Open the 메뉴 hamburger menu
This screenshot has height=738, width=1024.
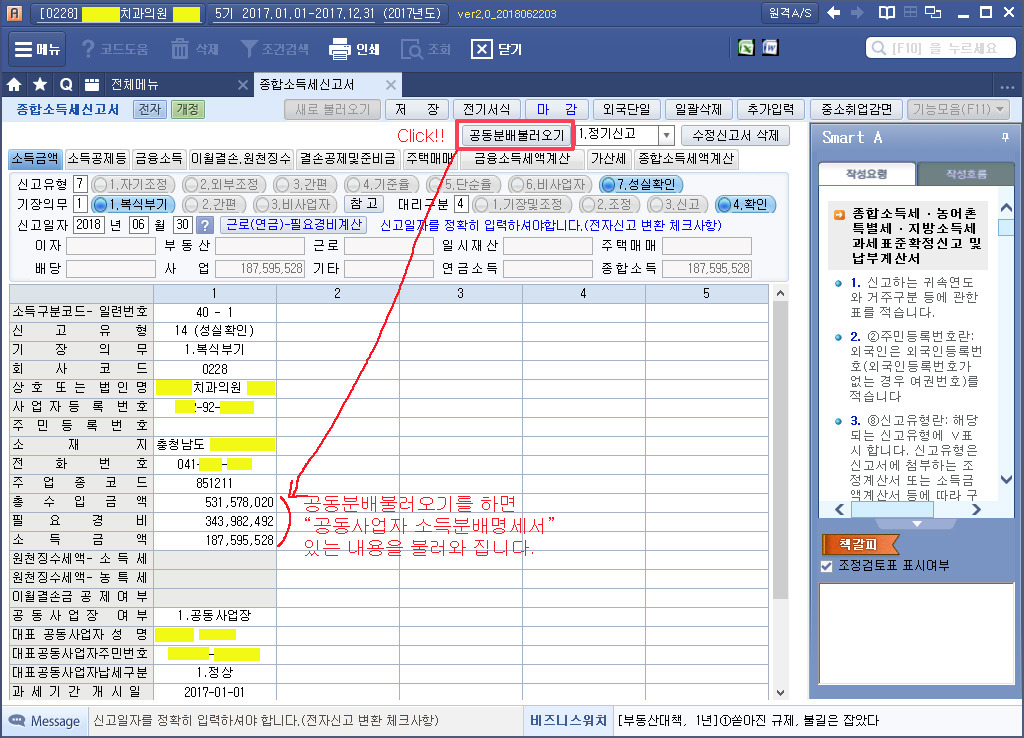point(37,49)
